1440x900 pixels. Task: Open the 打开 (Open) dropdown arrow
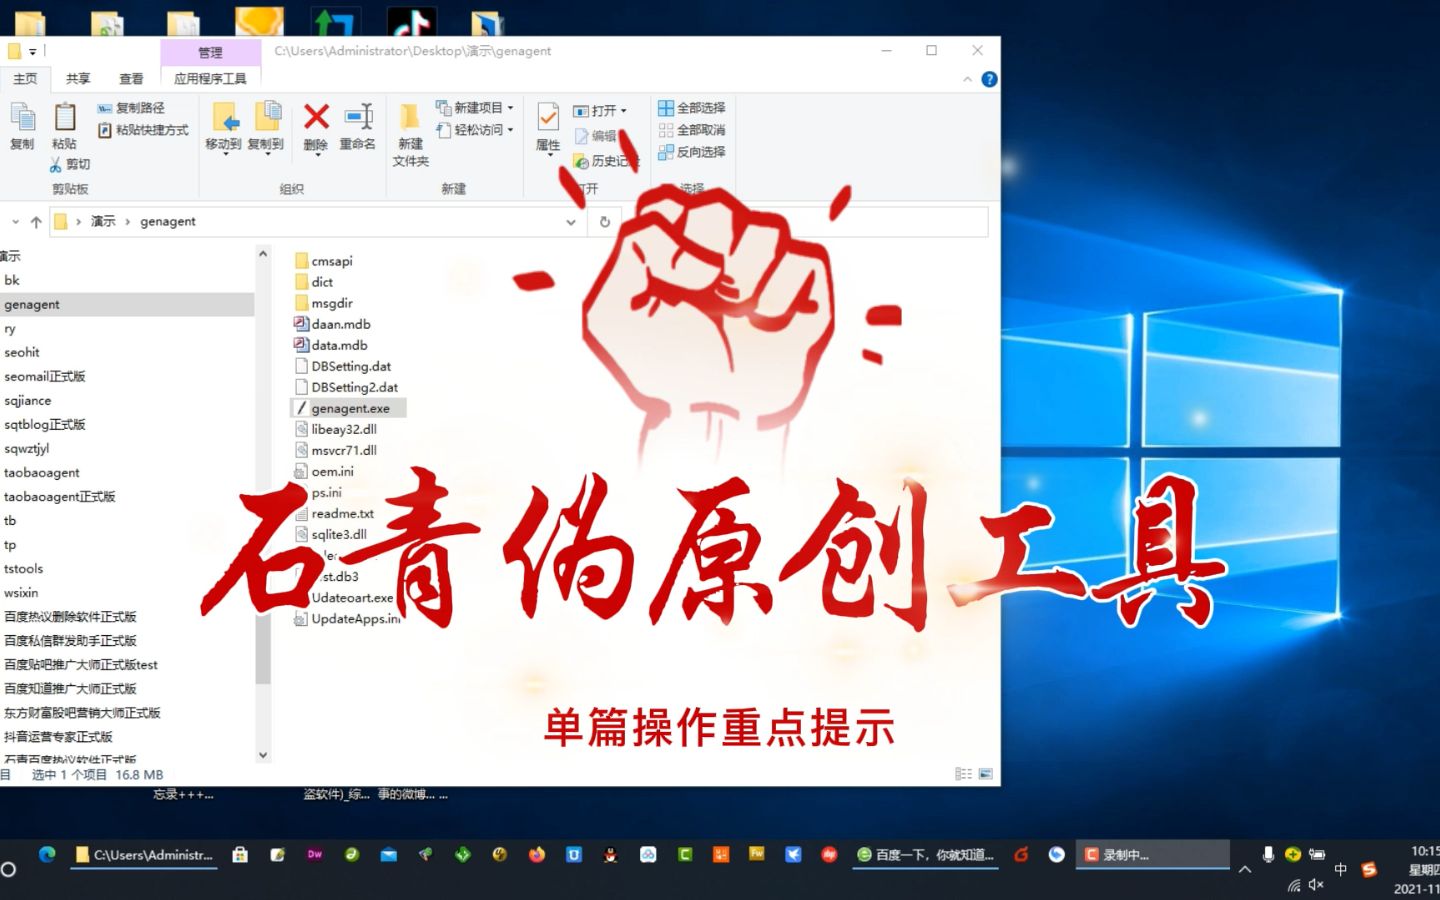[625, 110]
